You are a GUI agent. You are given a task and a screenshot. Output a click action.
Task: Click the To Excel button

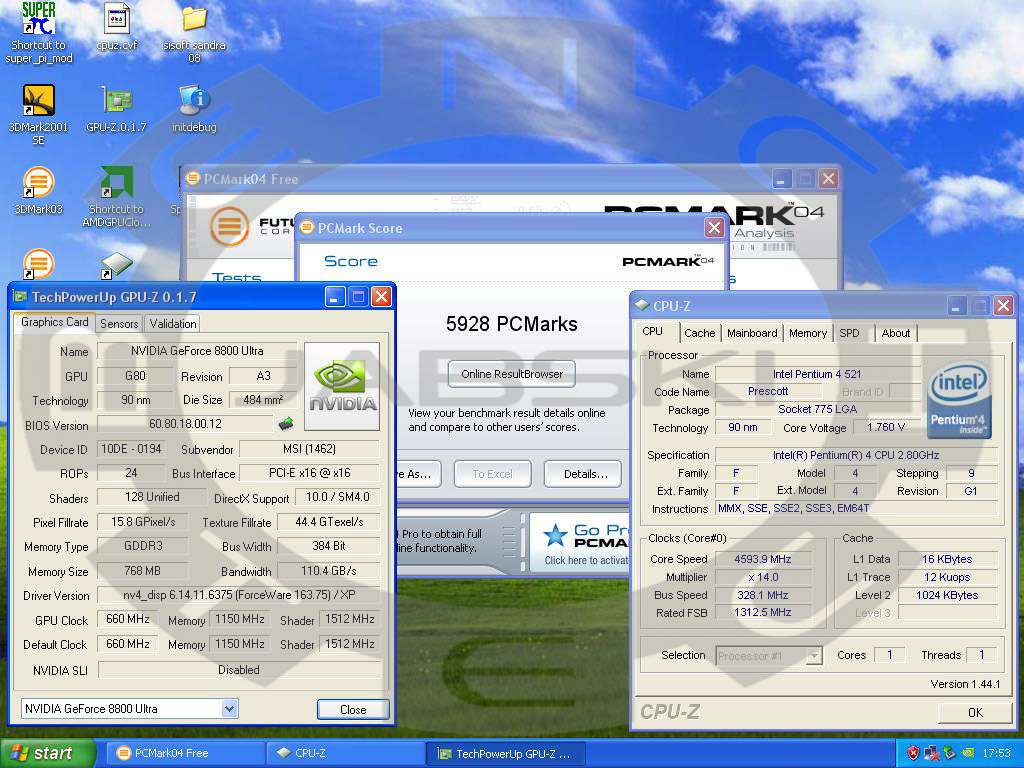pos(492,474)
